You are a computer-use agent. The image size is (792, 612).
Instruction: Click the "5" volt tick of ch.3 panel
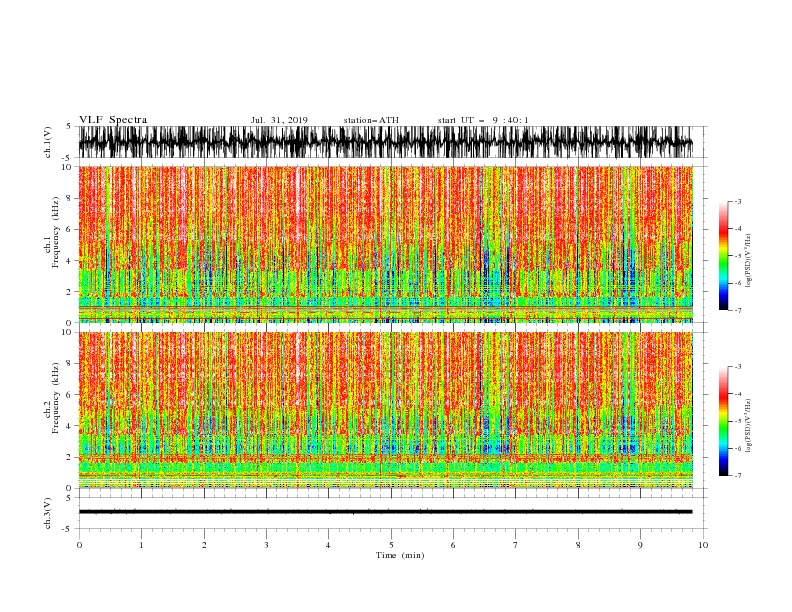pos(69,497)
